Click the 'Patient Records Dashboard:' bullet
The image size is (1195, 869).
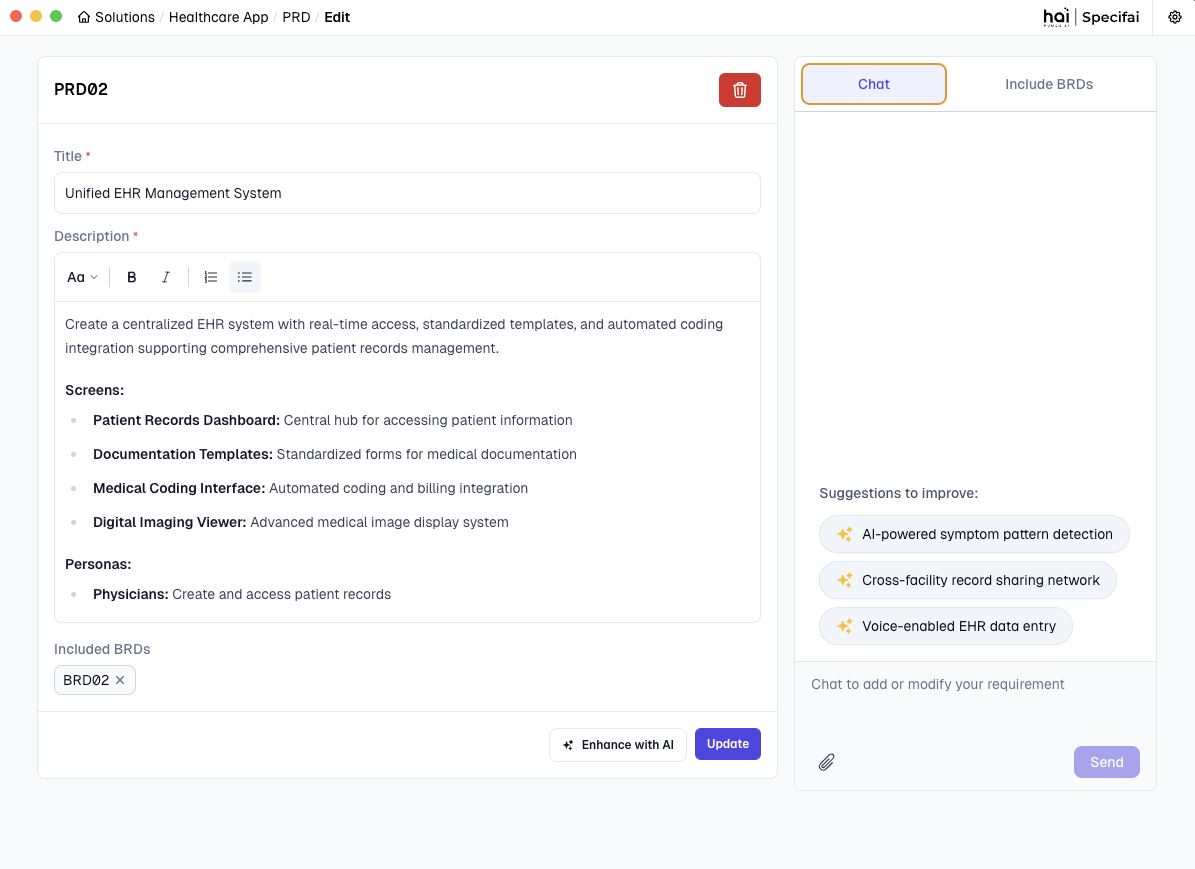click(x=332, y=421)
